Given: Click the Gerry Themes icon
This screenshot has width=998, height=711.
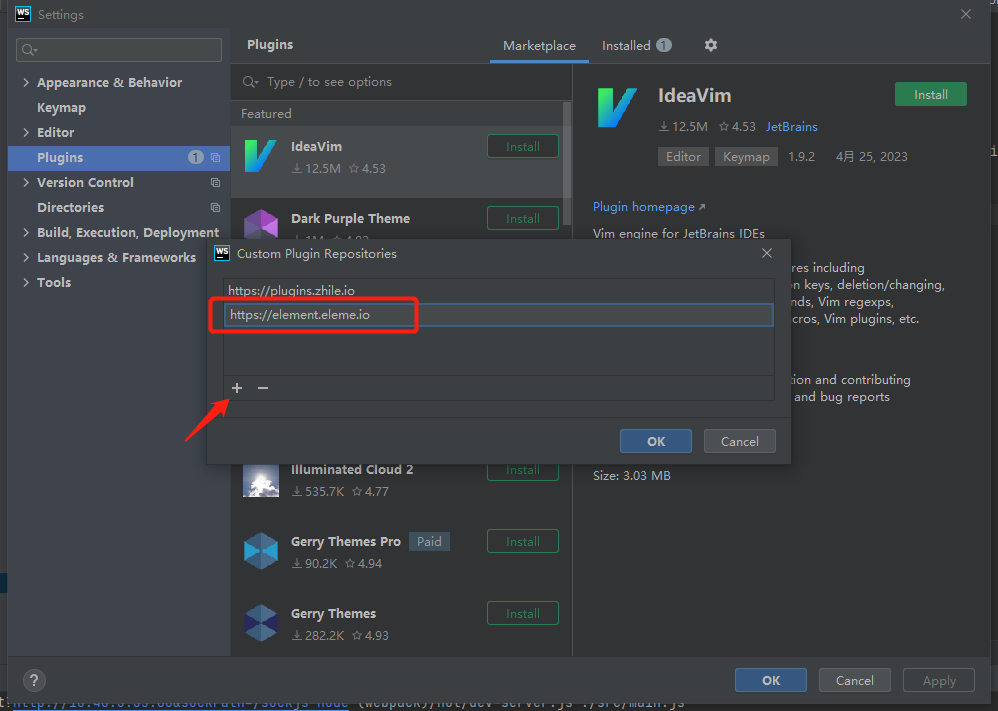Looking at the screenshot, I should pyautogui.click(x=261, y=623).
